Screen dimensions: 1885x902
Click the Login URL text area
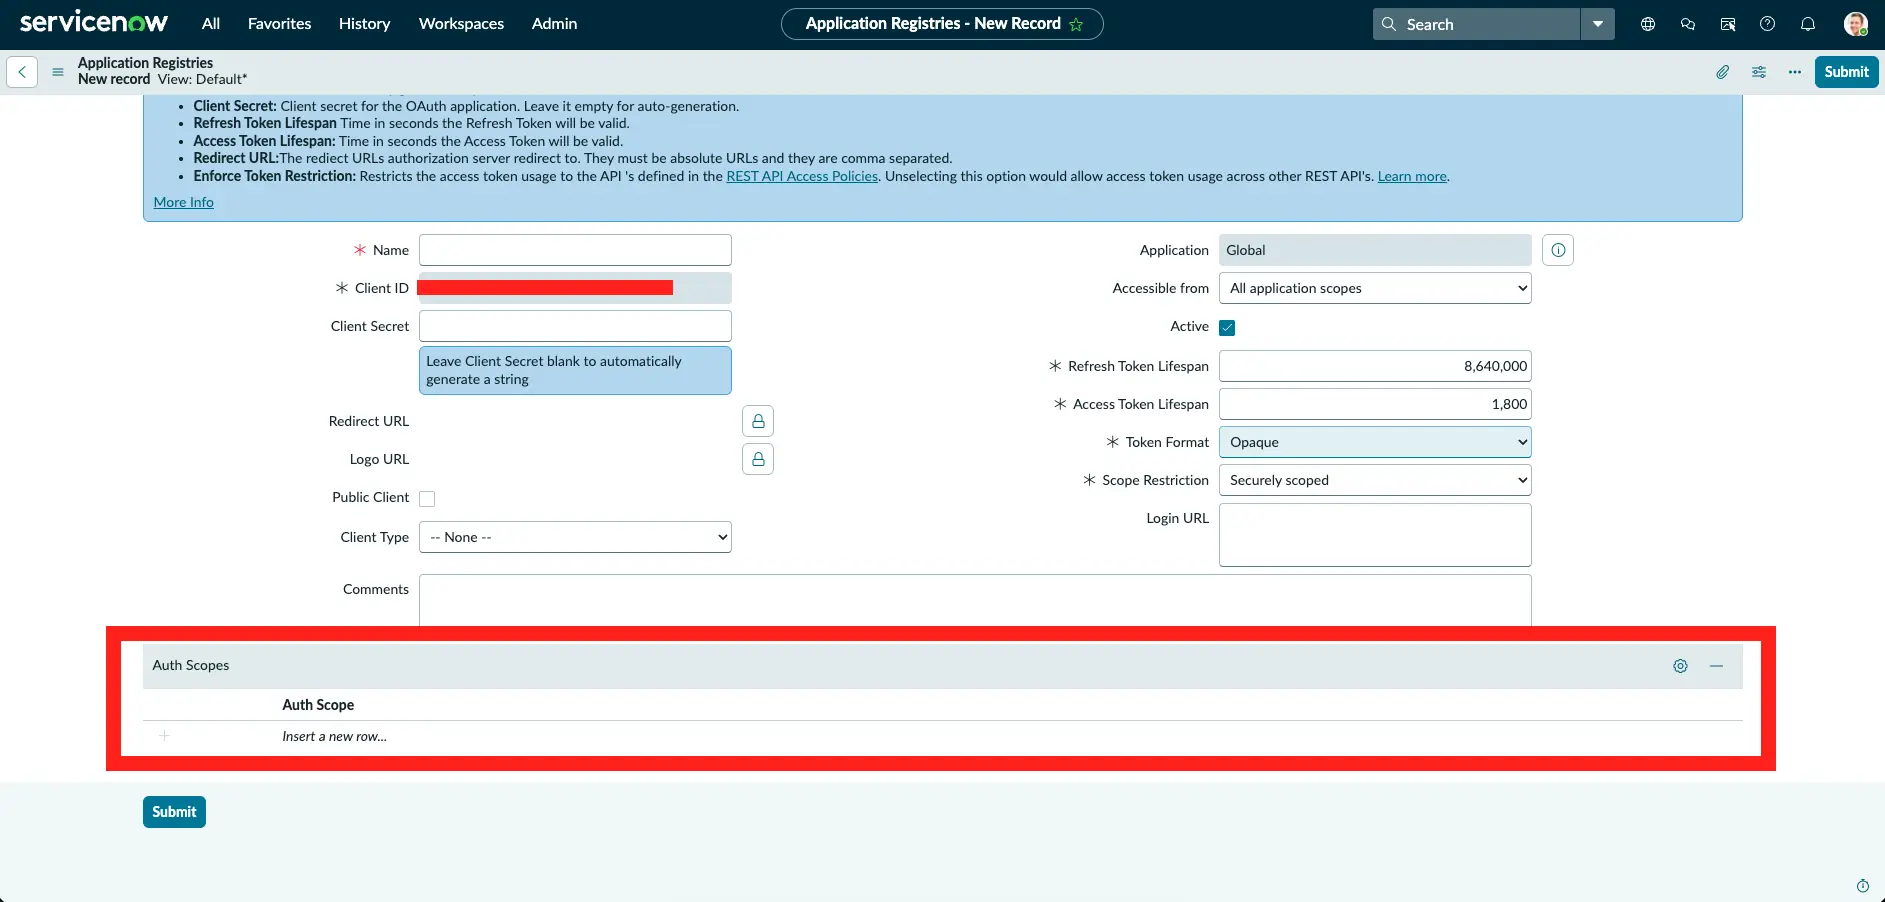[x=1375, y=535]
